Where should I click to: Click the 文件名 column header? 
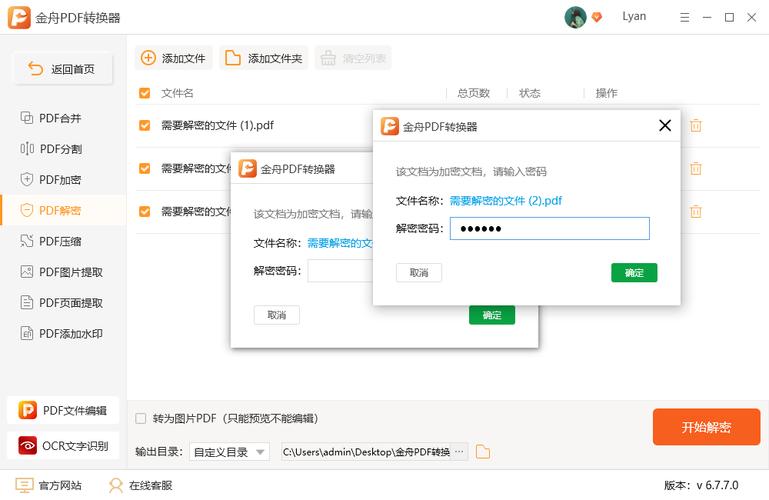[178, 93]
